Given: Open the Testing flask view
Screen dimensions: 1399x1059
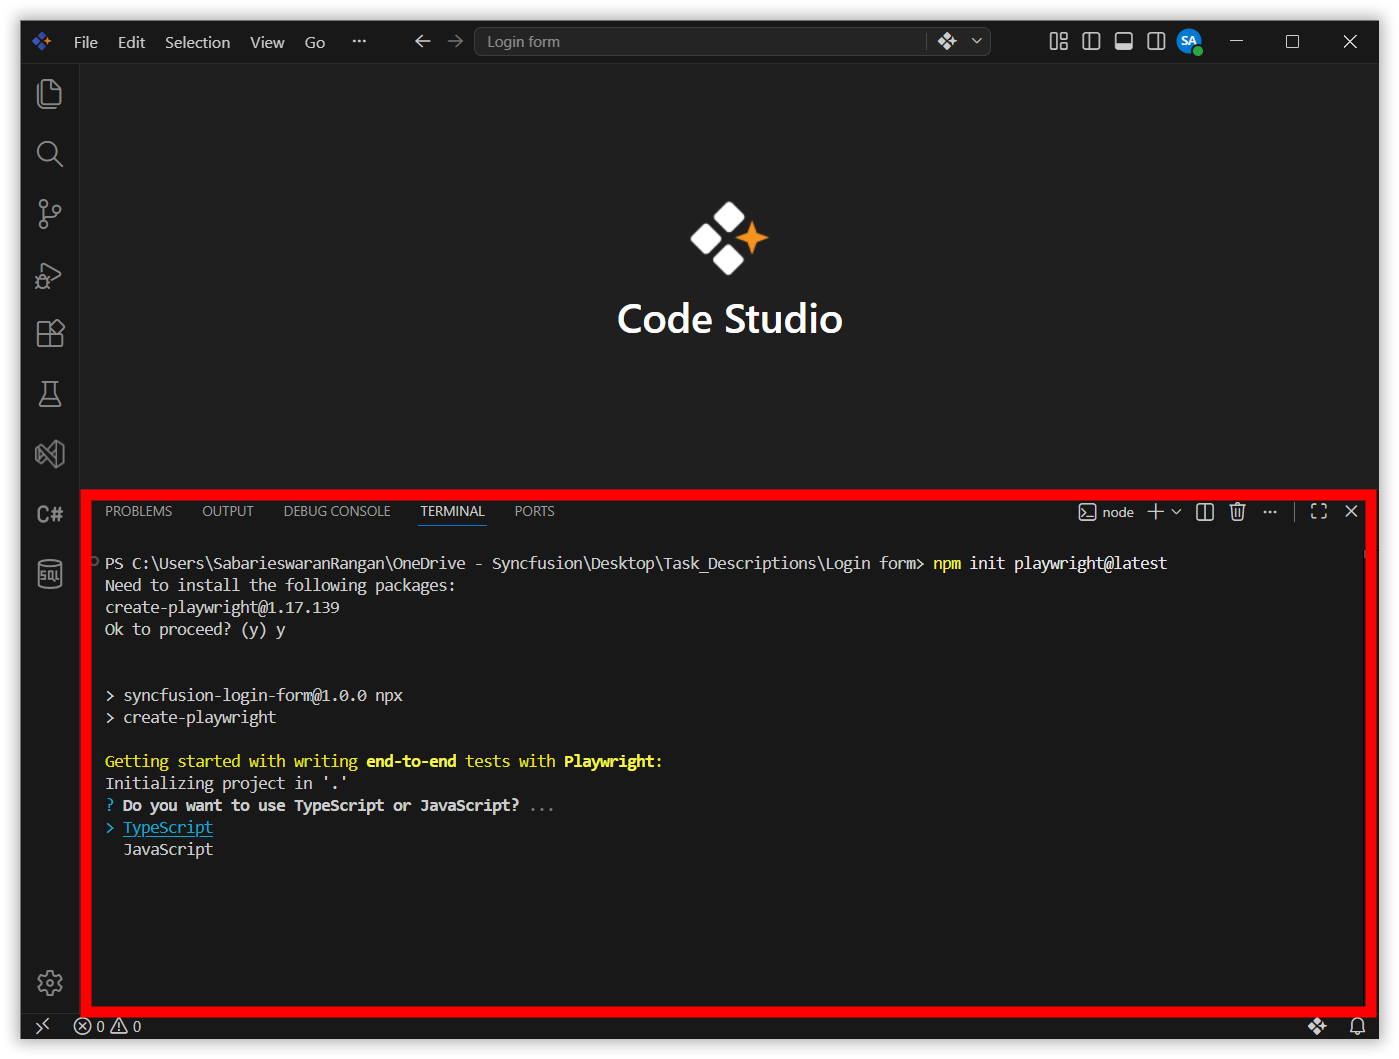Looking at the screenshot, I should [x=49, y=394].
